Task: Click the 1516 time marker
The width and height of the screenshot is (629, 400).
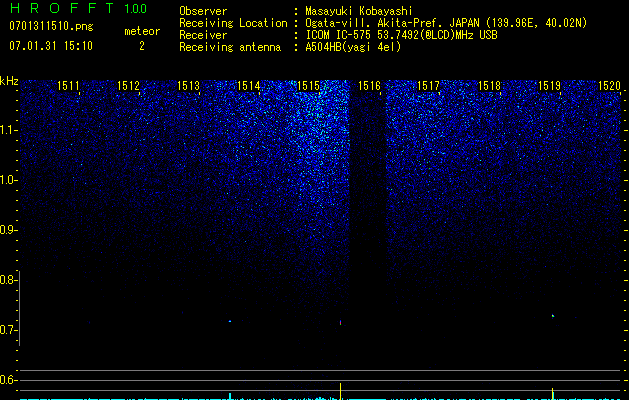Action: tap(369, 86)
